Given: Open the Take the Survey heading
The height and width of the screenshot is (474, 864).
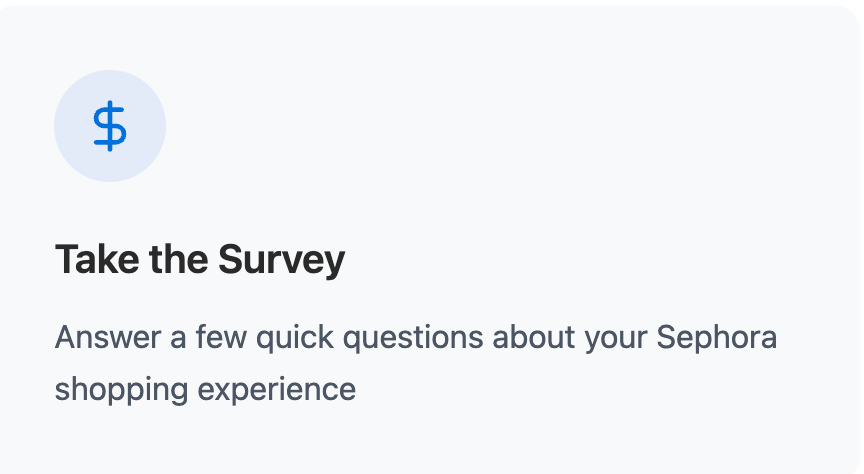Looking at the screenshot, I should click(x=199, y=260).
